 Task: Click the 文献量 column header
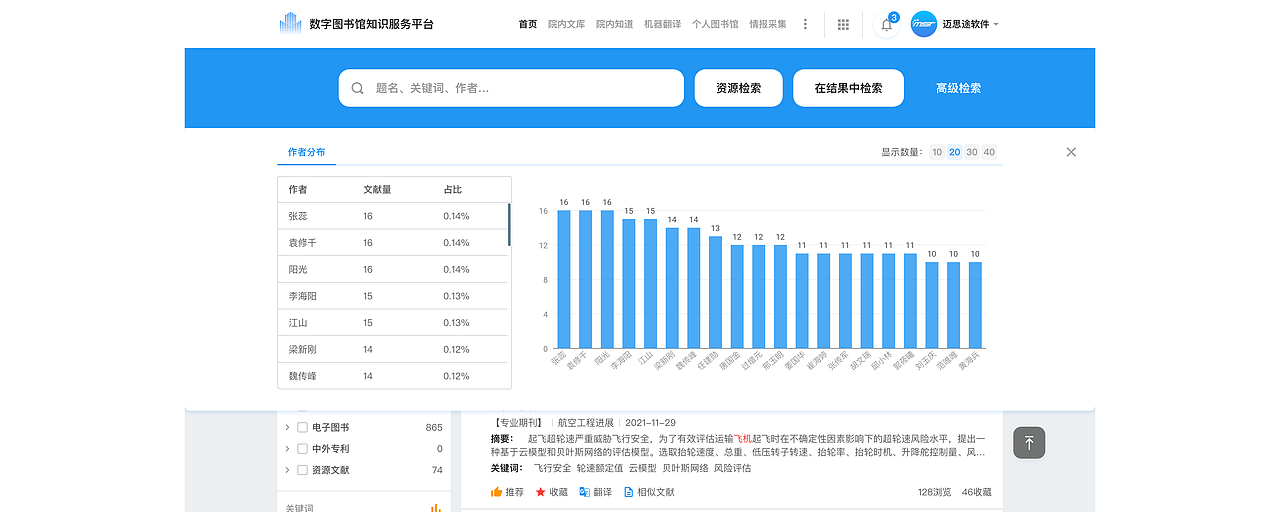pos(377,190)
